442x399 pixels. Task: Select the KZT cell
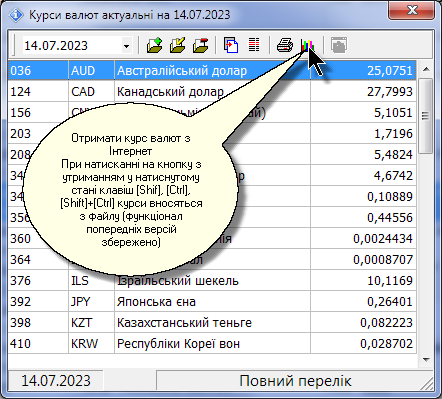[x=91, y=322]
